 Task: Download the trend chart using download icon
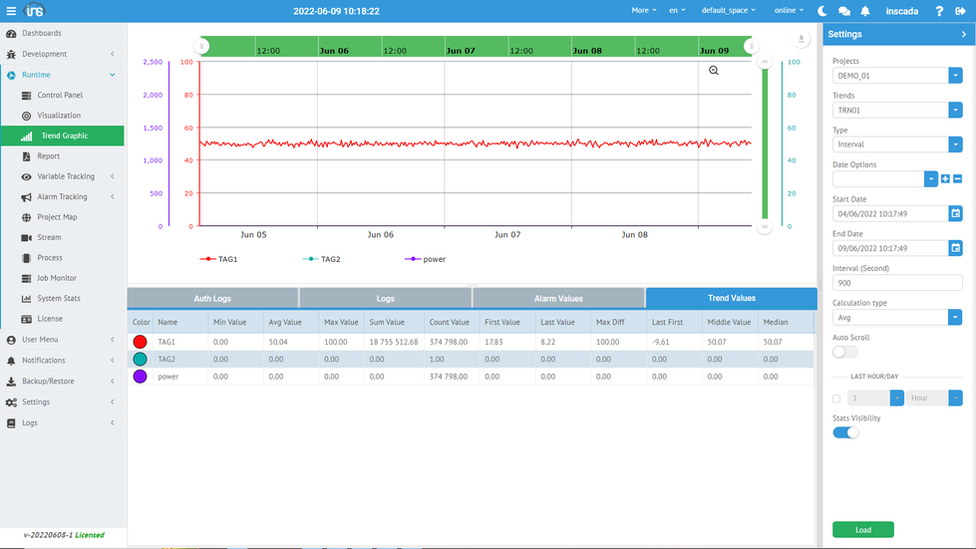click(801, 40)
